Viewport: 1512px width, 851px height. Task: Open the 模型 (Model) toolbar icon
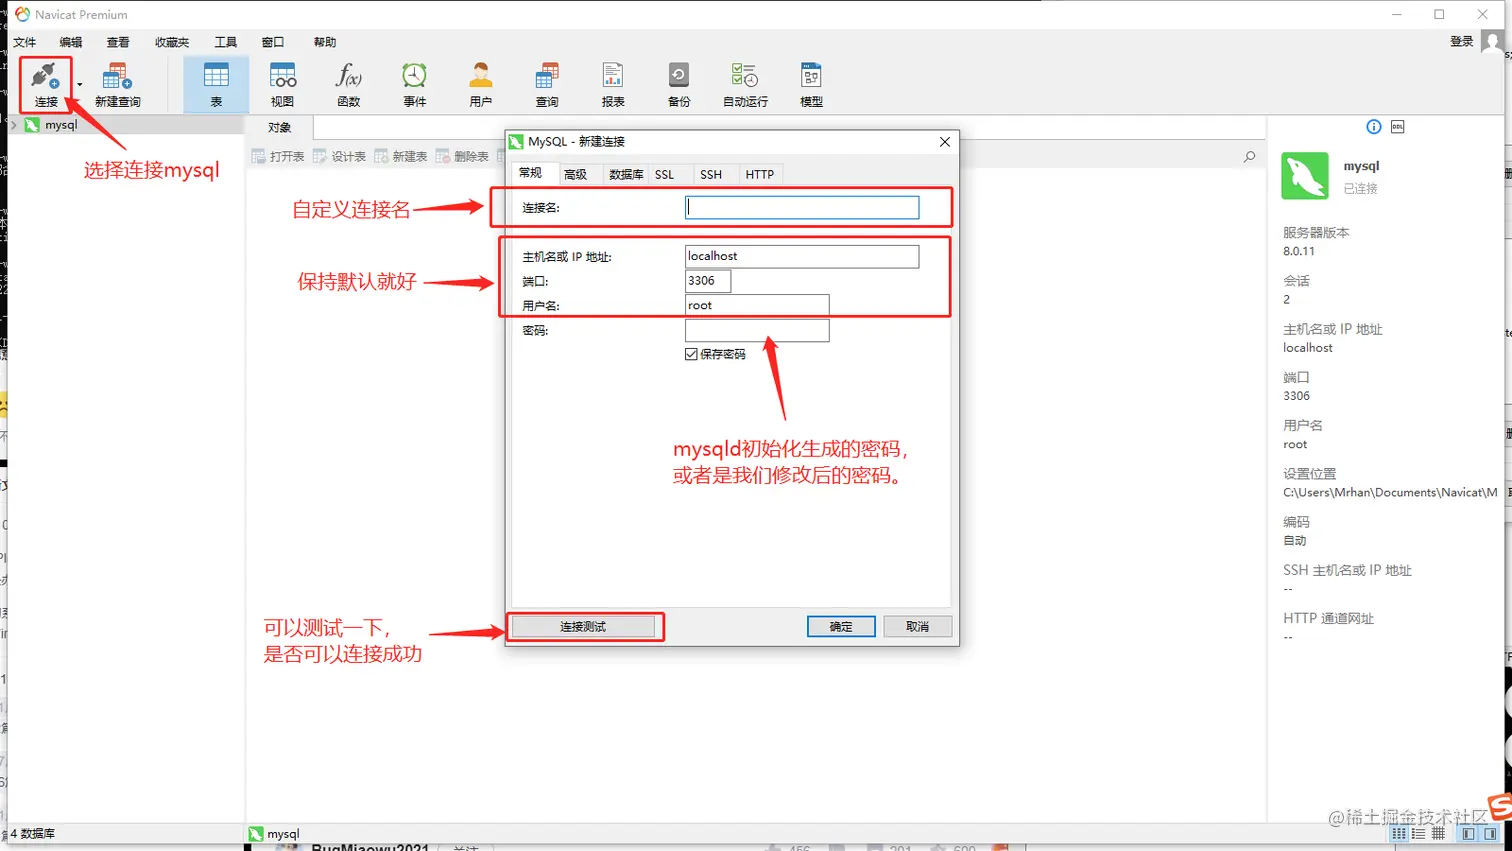coord(811,85)
